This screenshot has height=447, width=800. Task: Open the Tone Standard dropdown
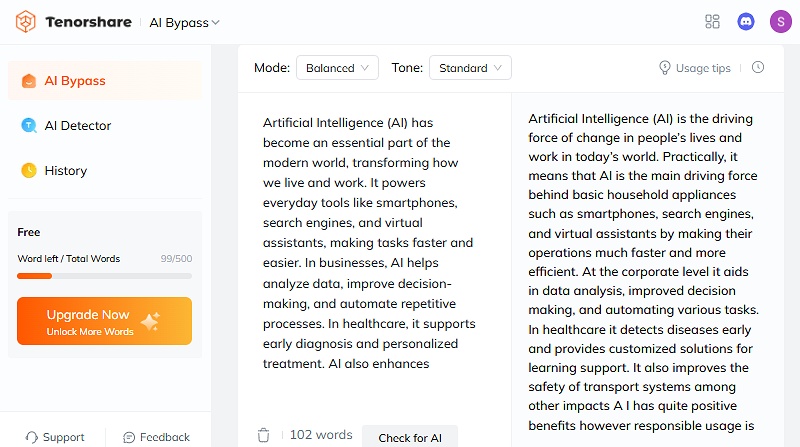tap(470, 68)
